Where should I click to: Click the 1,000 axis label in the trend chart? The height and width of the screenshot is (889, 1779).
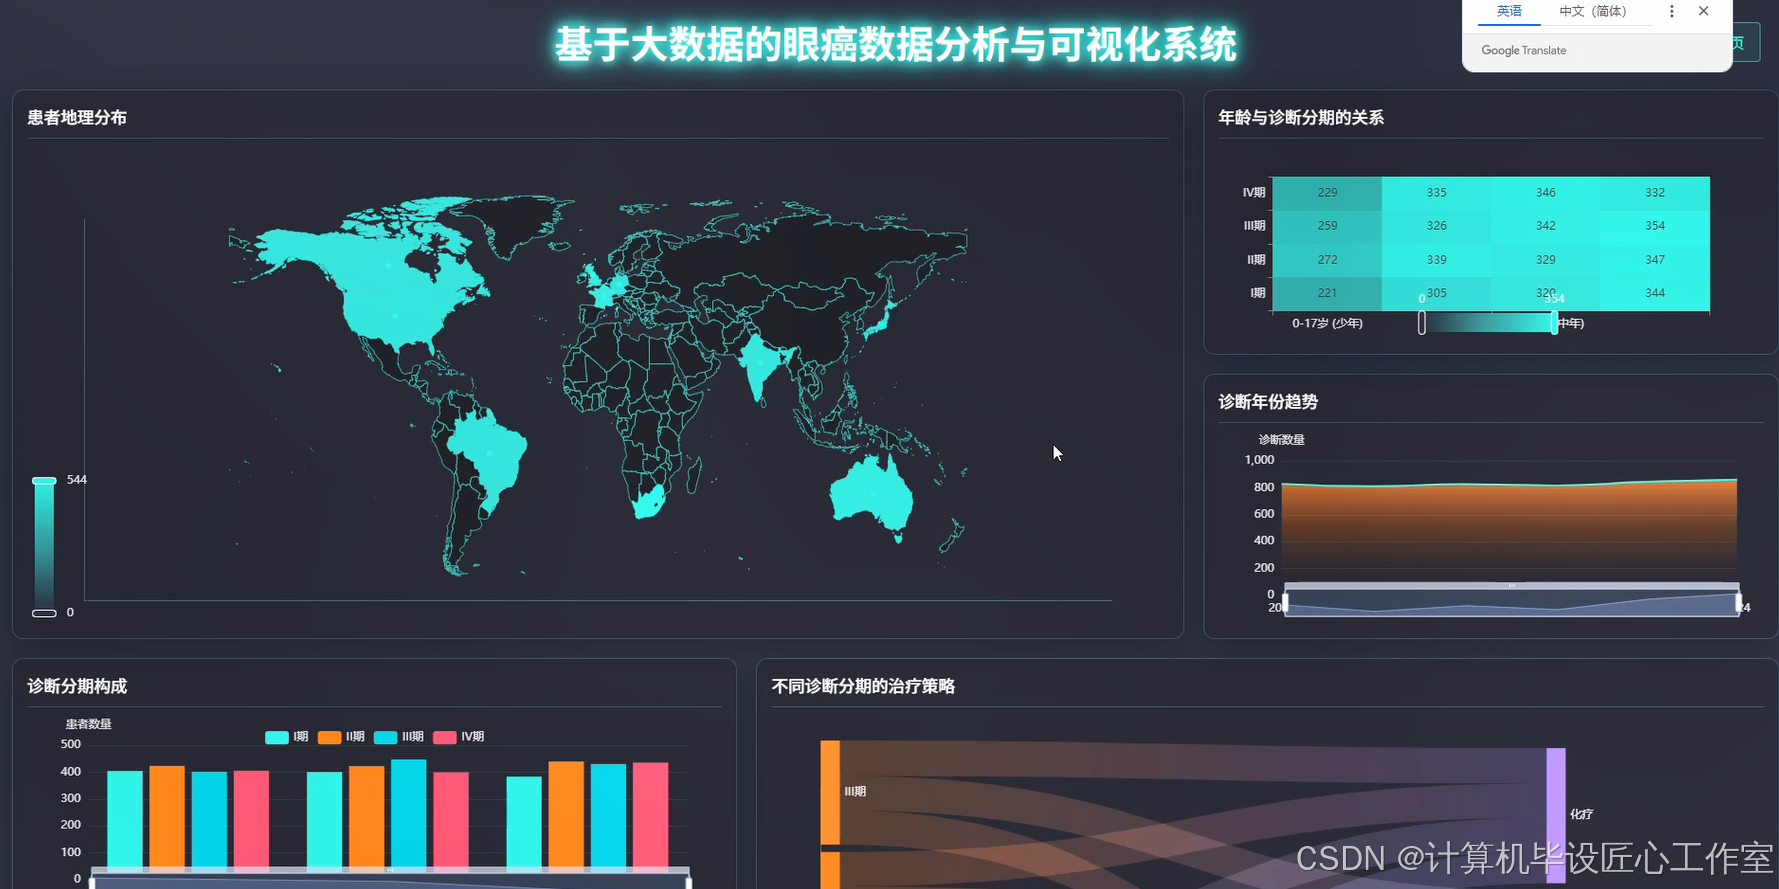[1260, 460]
